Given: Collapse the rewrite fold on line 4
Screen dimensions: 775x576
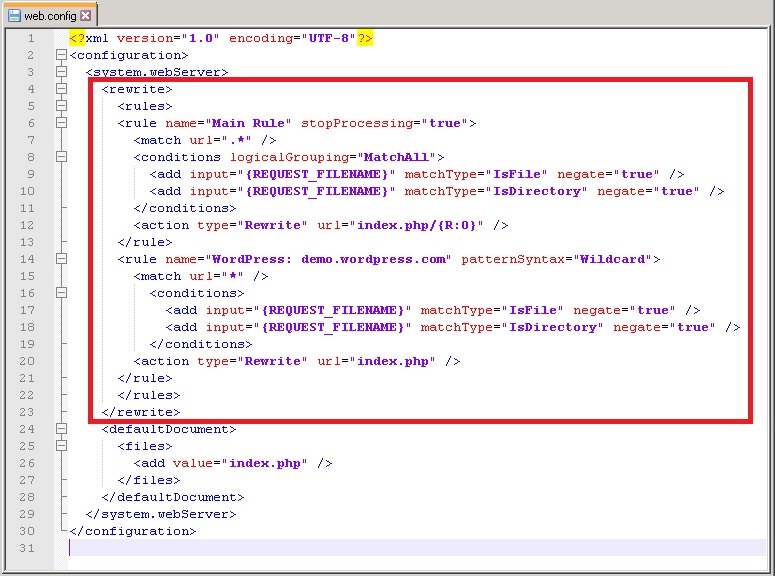Looking at the screenshot, I should pos(61,89).
